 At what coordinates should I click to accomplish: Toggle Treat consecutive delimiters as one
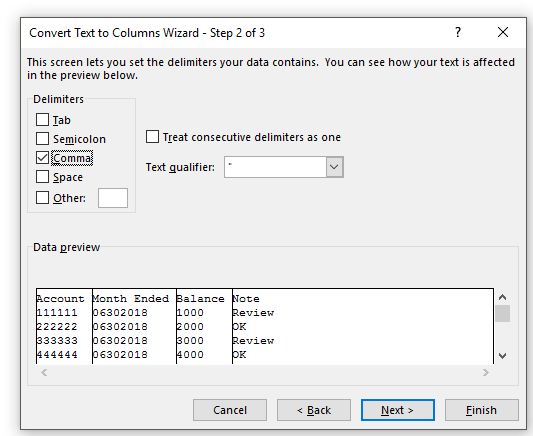152,137
